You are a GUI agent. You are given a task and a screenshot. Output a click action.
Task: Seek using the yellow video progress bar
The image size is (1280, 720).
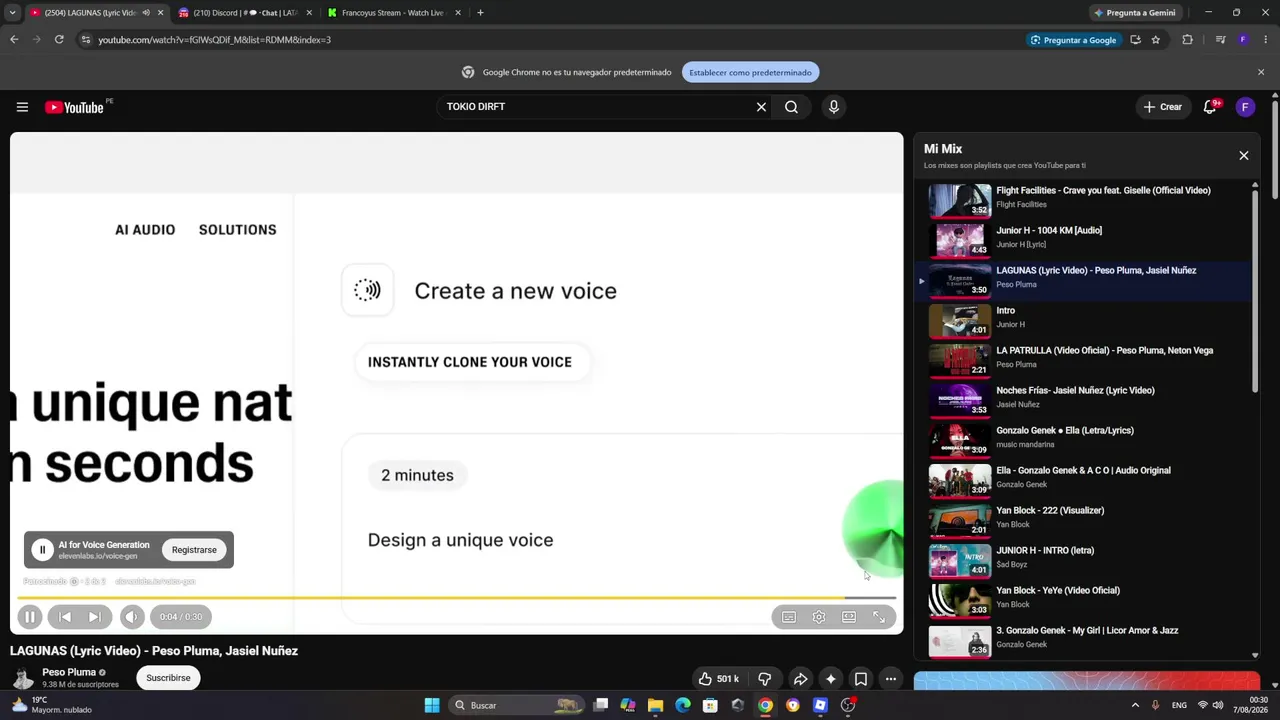tap(456, 598)
